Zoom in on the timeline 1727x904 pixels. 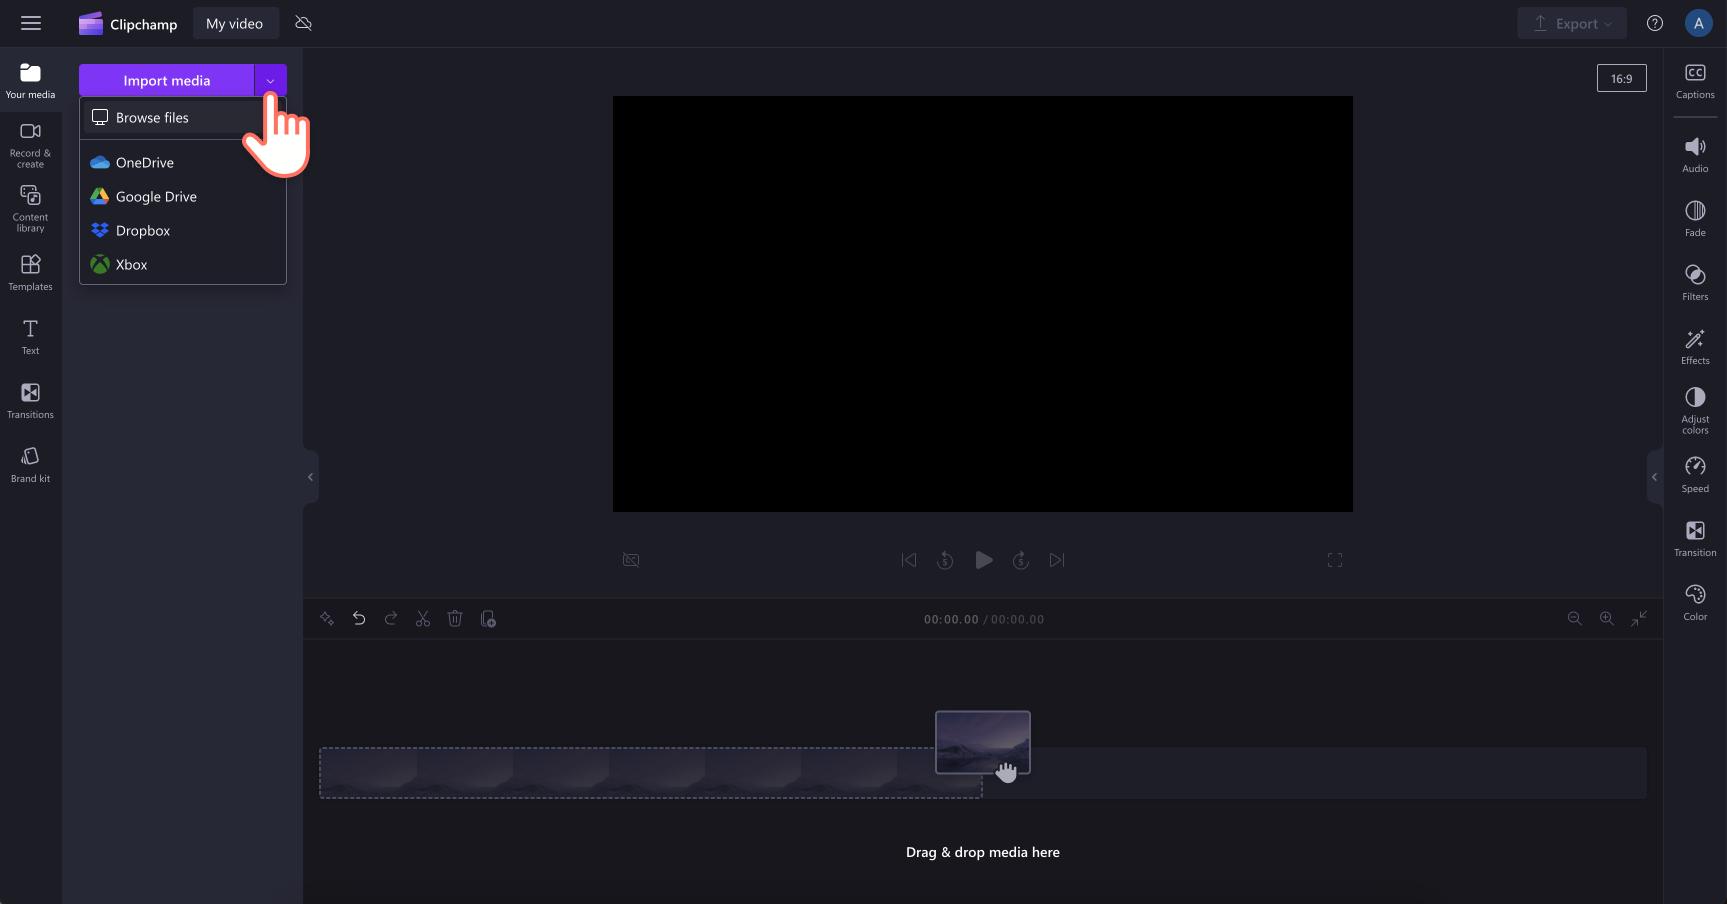click(1607, 618)
